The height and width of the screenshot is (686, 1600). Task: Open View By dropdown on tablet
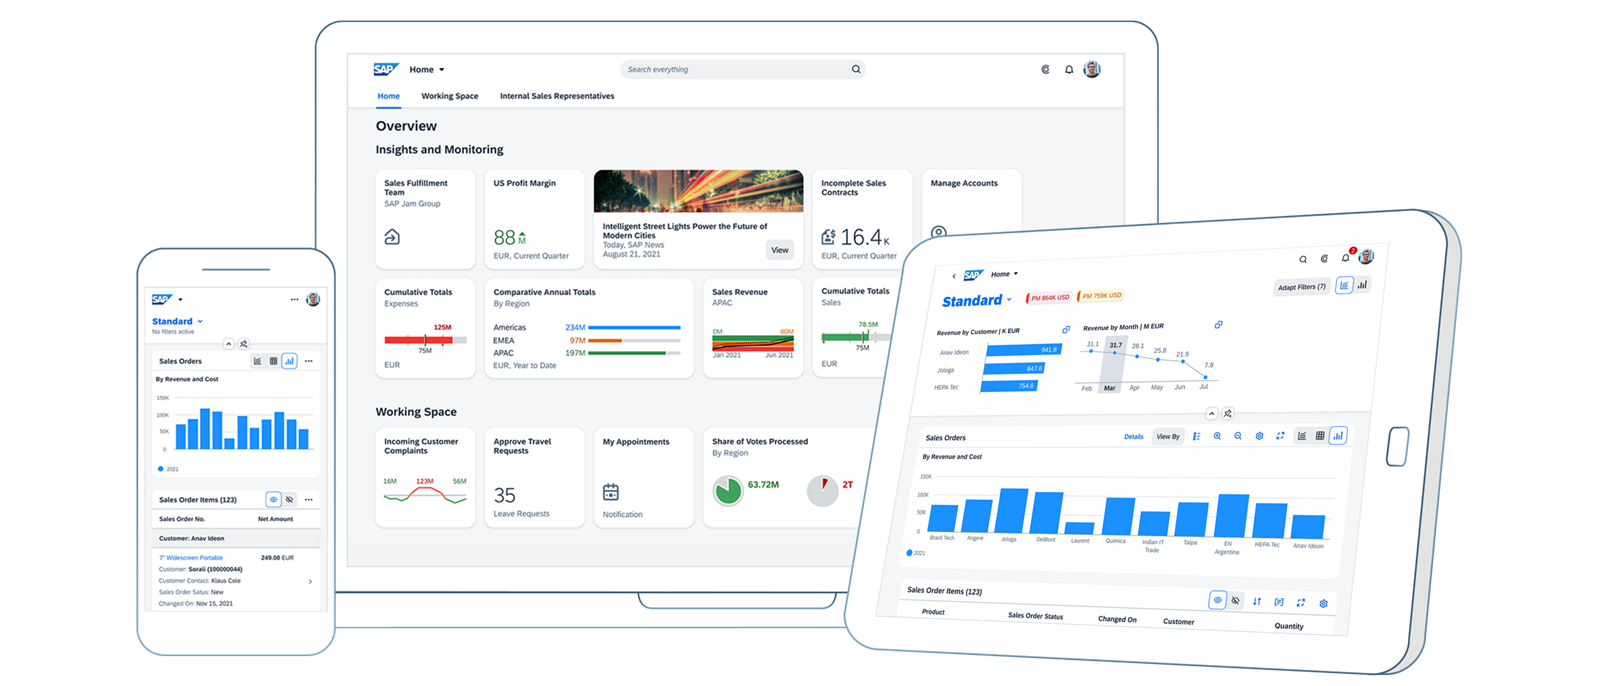pyautogui.click(x=1168, y=436)
